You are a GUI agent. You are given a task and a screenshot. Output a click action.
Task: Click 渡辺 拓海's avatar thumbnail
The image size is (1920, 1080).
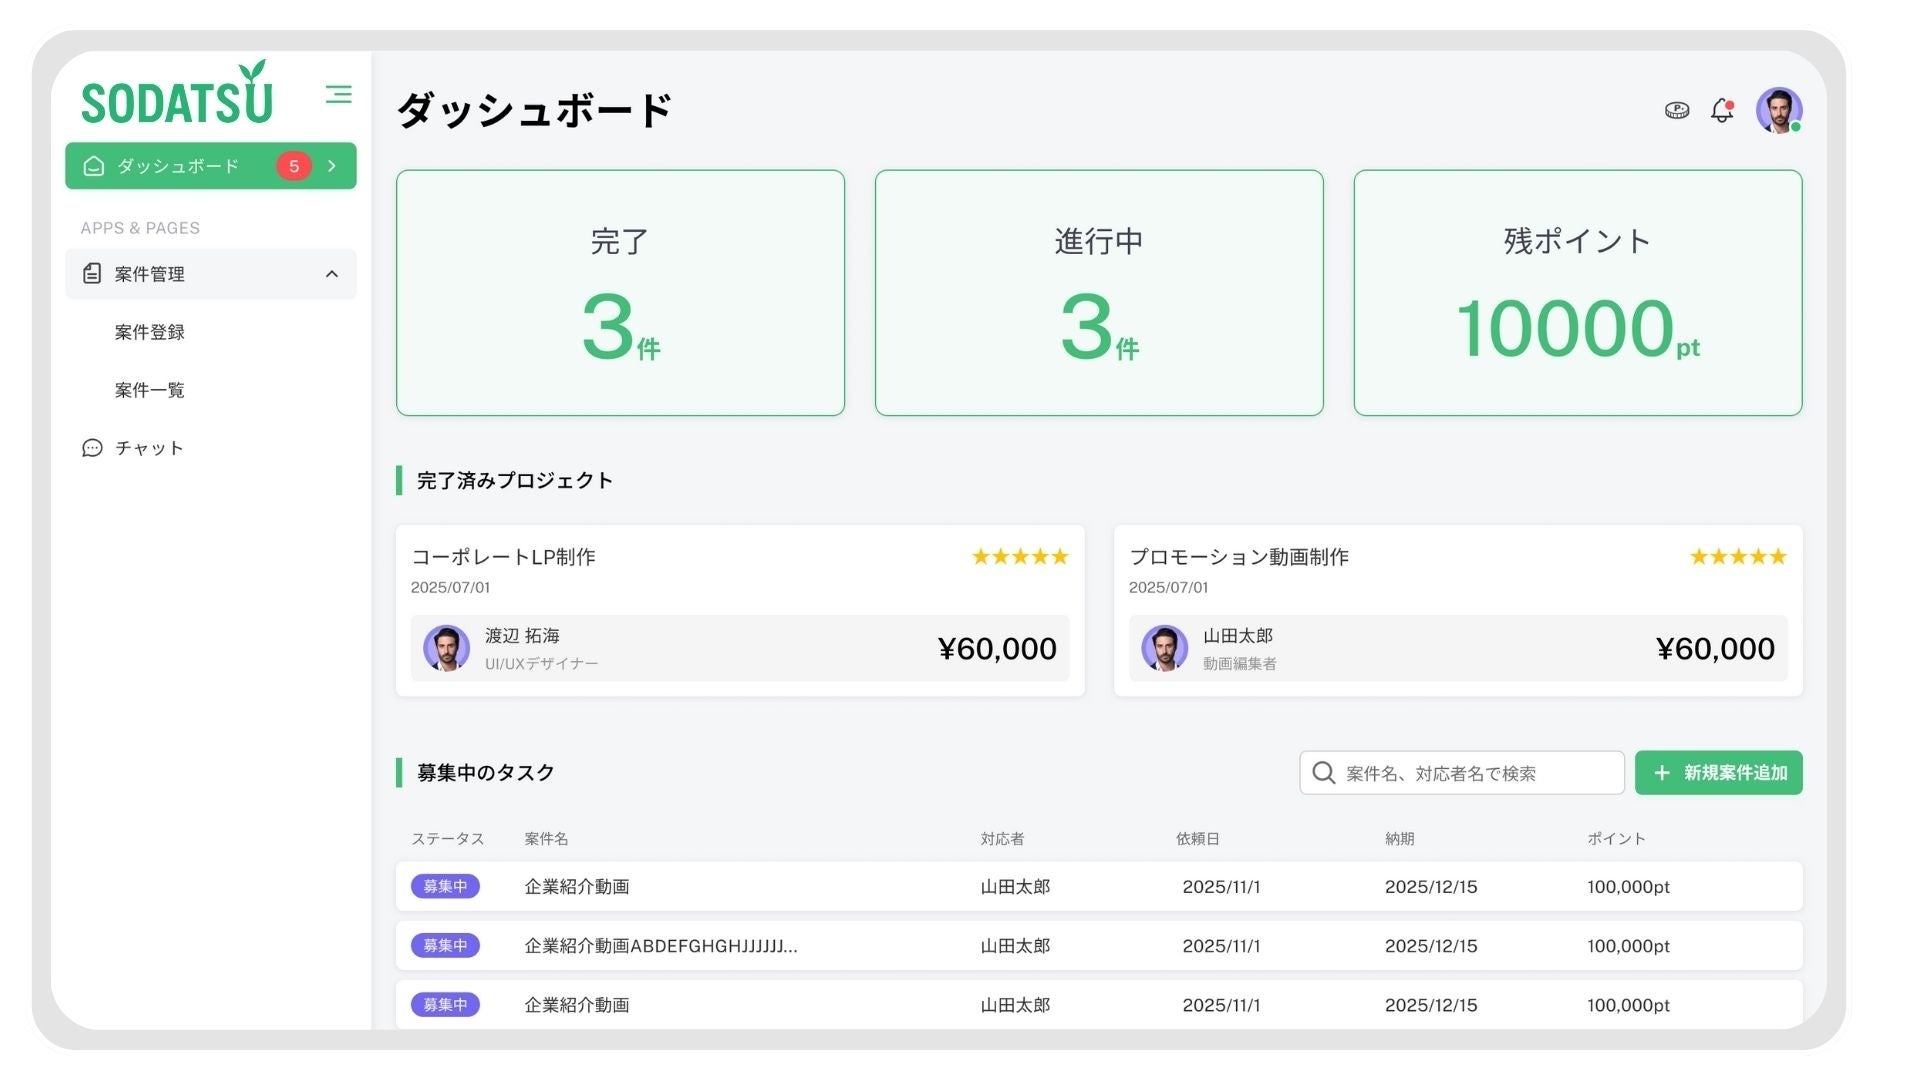point(446,648)
